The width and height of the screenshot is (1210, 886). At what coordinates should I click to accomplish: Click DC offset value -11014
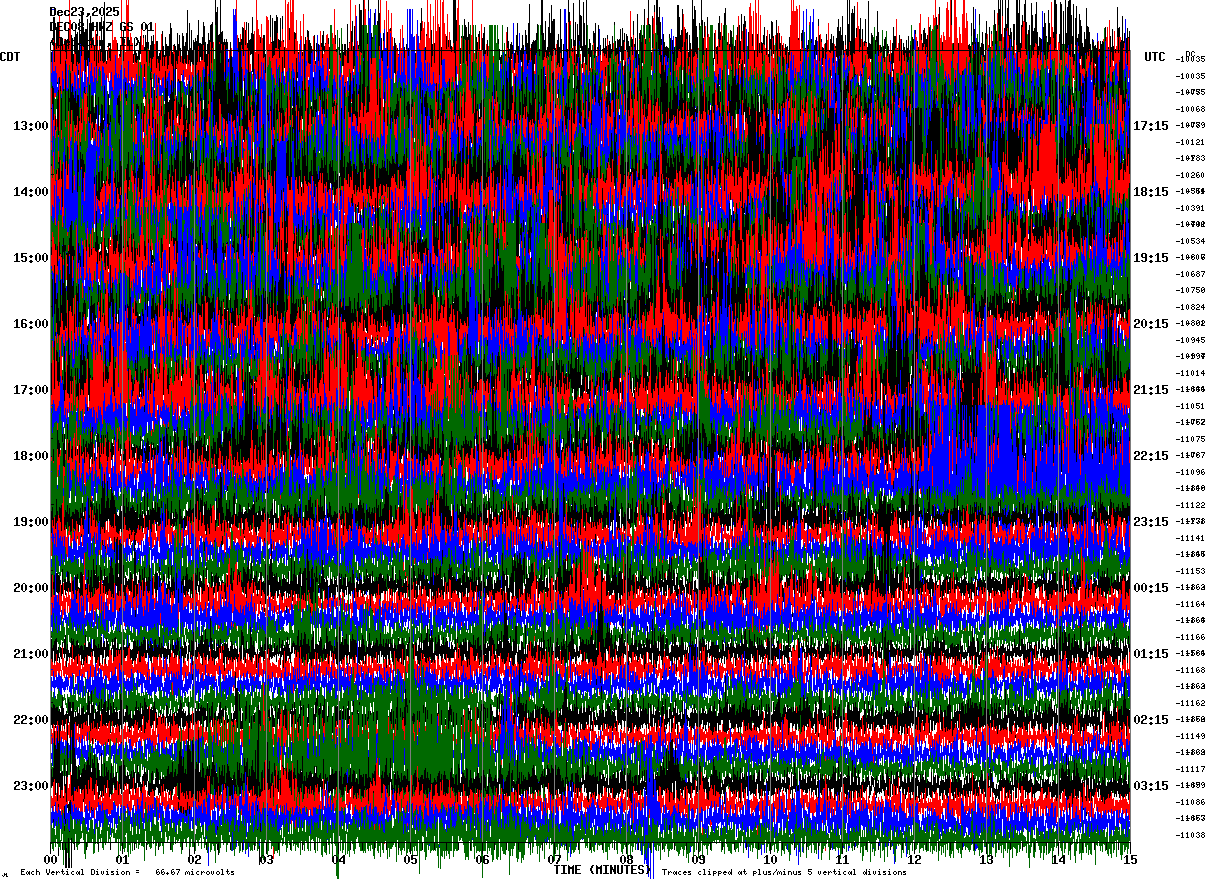tap(1191, 373)
